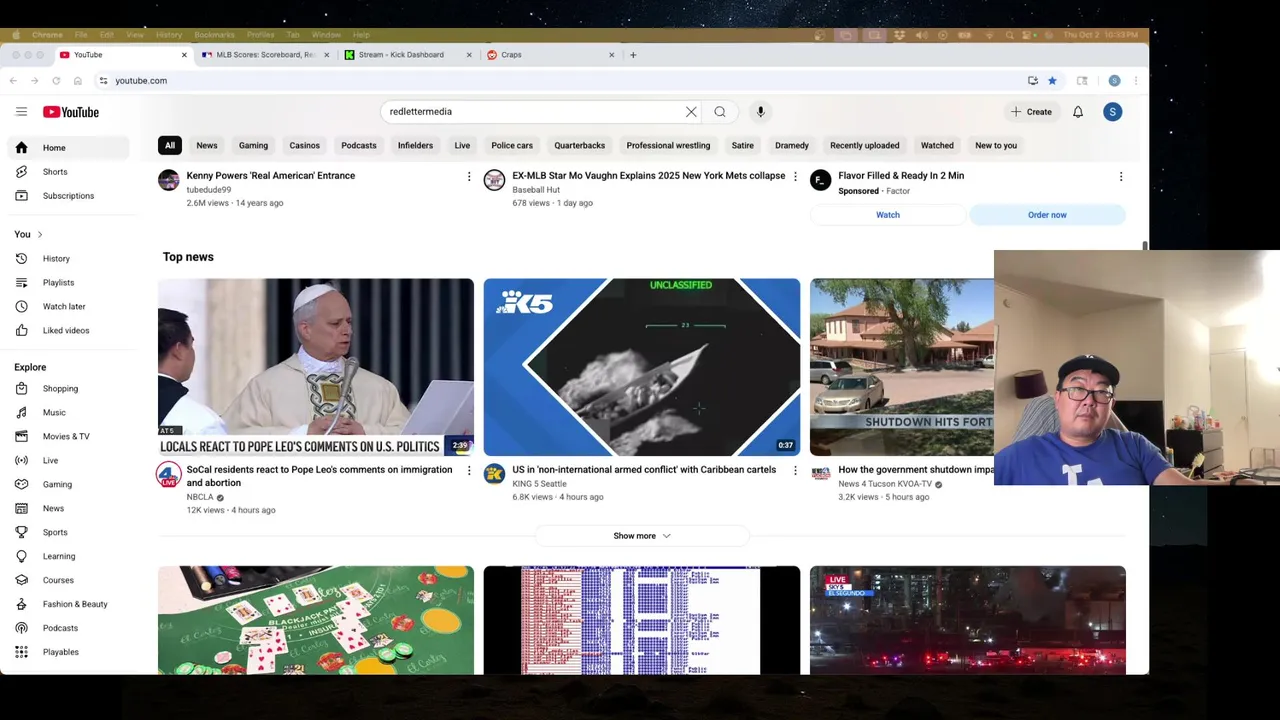Screen dimensions: 1280x720
Task: Open Learning in the sidebar
Action: pyautogui.click(x=68, y=556)
